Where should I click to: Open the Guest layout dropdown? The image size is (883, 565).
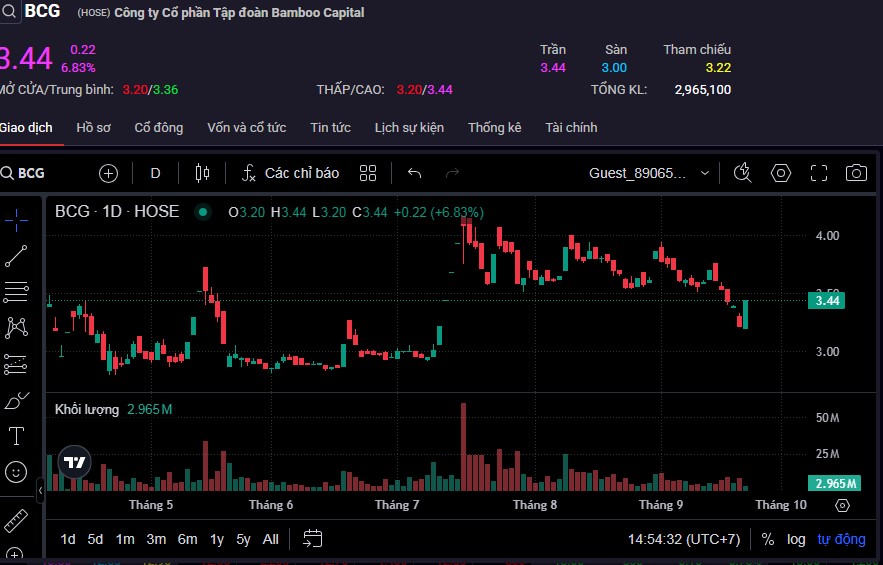[650, 173]
